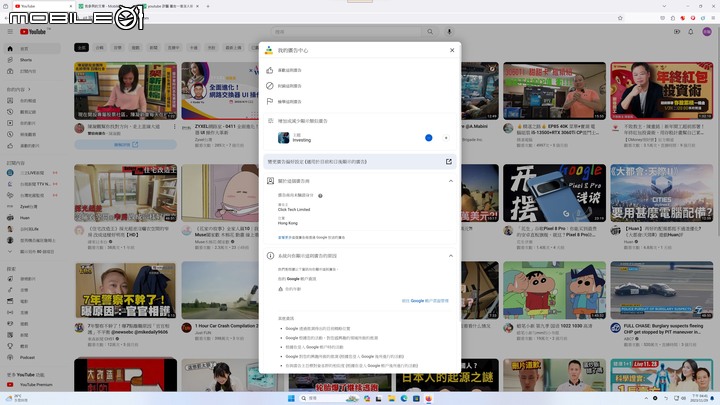Image resolution: width=720 pixels, height=405 pixels.
Task: Open Subscriptions in the sidebar
Action: [x=32, y=71]
